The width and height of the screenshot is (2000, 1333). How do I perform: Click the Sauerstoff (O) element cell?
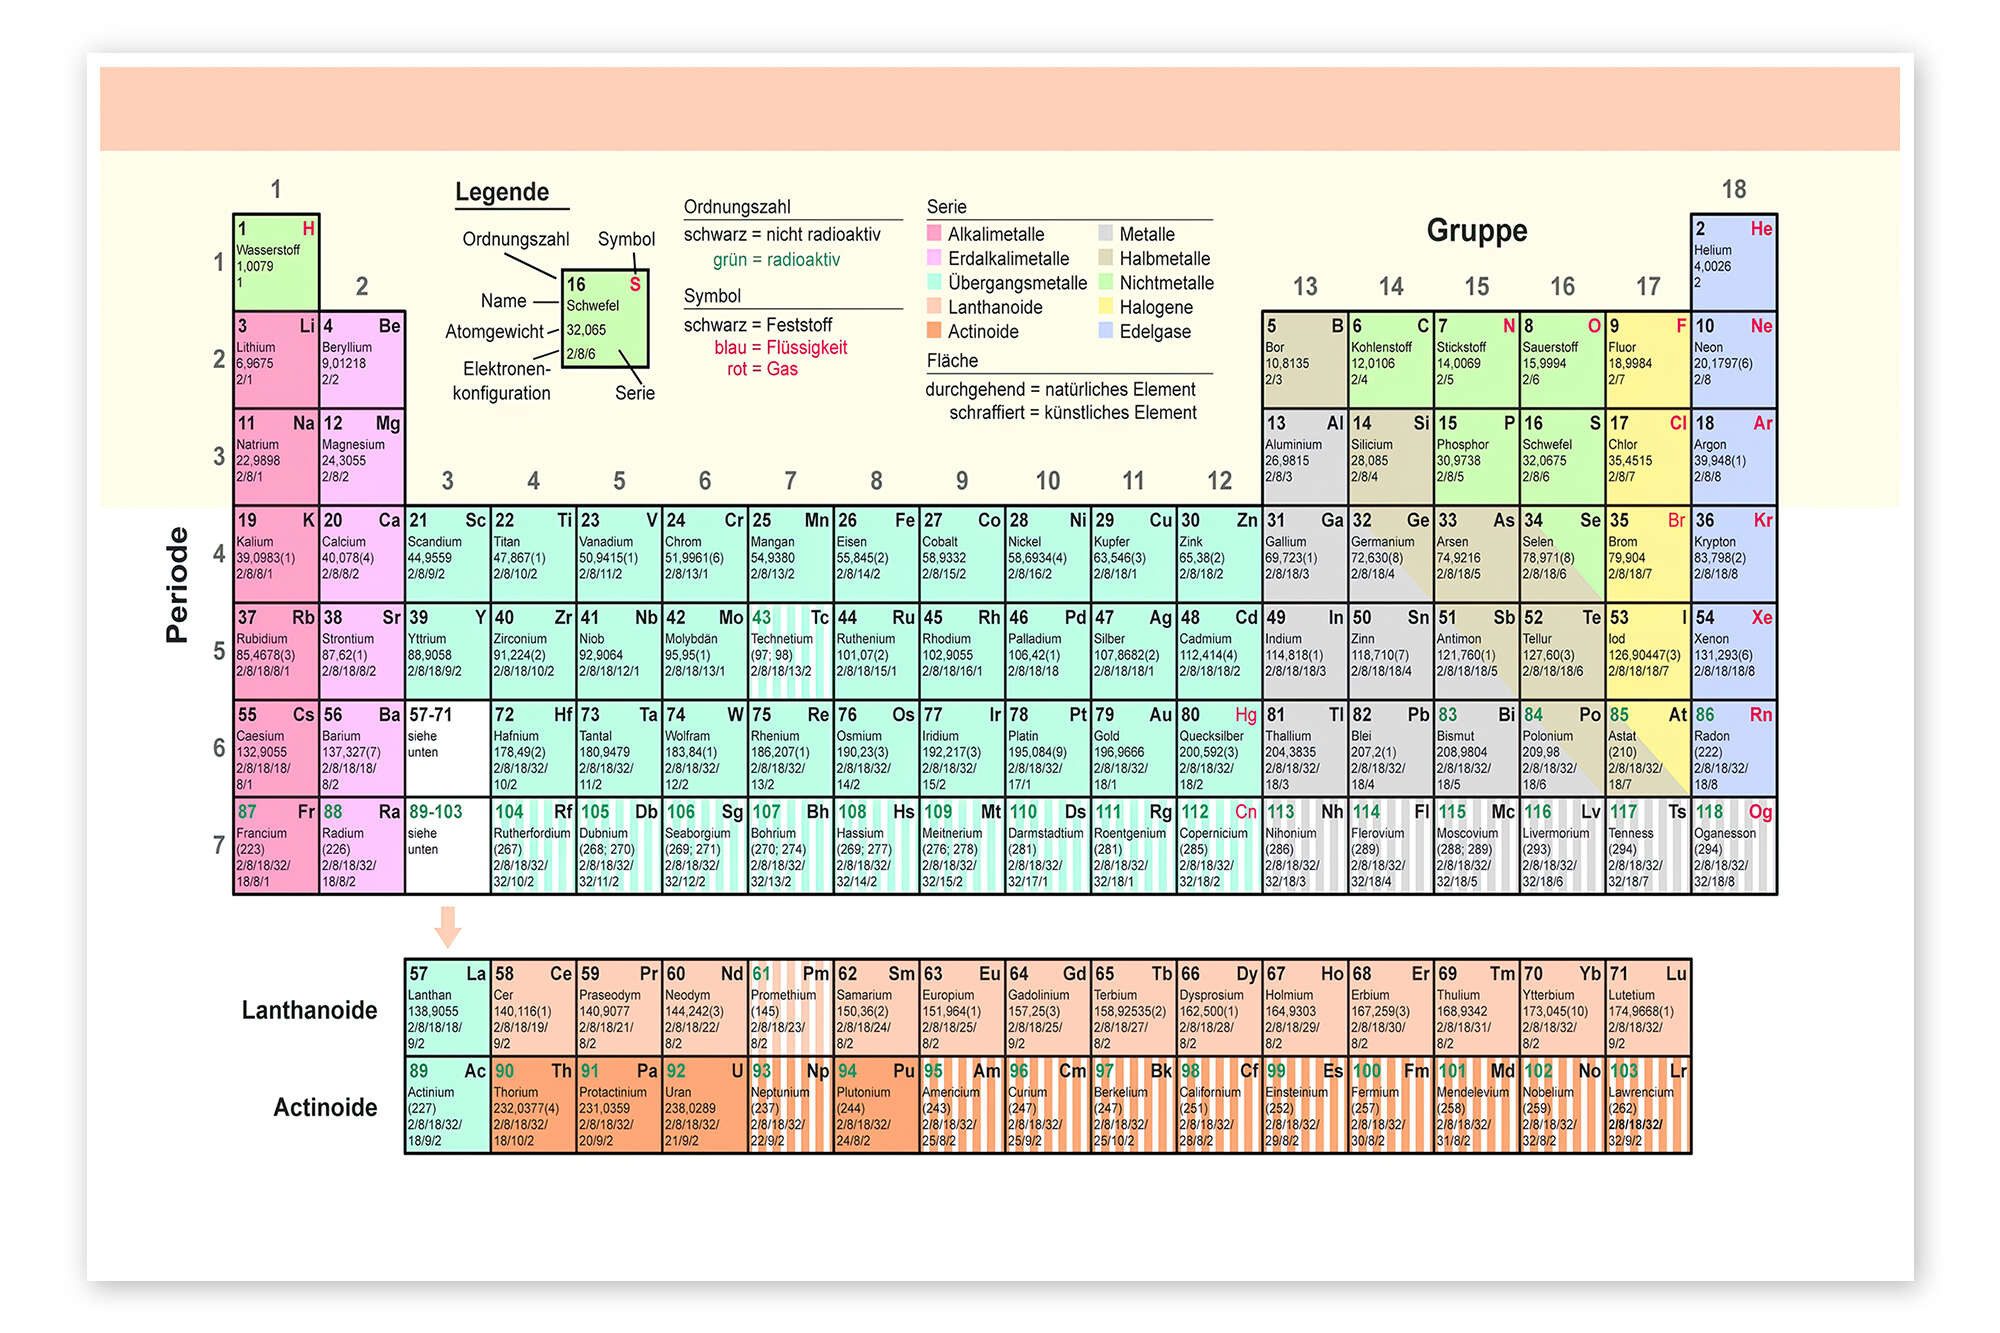pos(1562,359)
